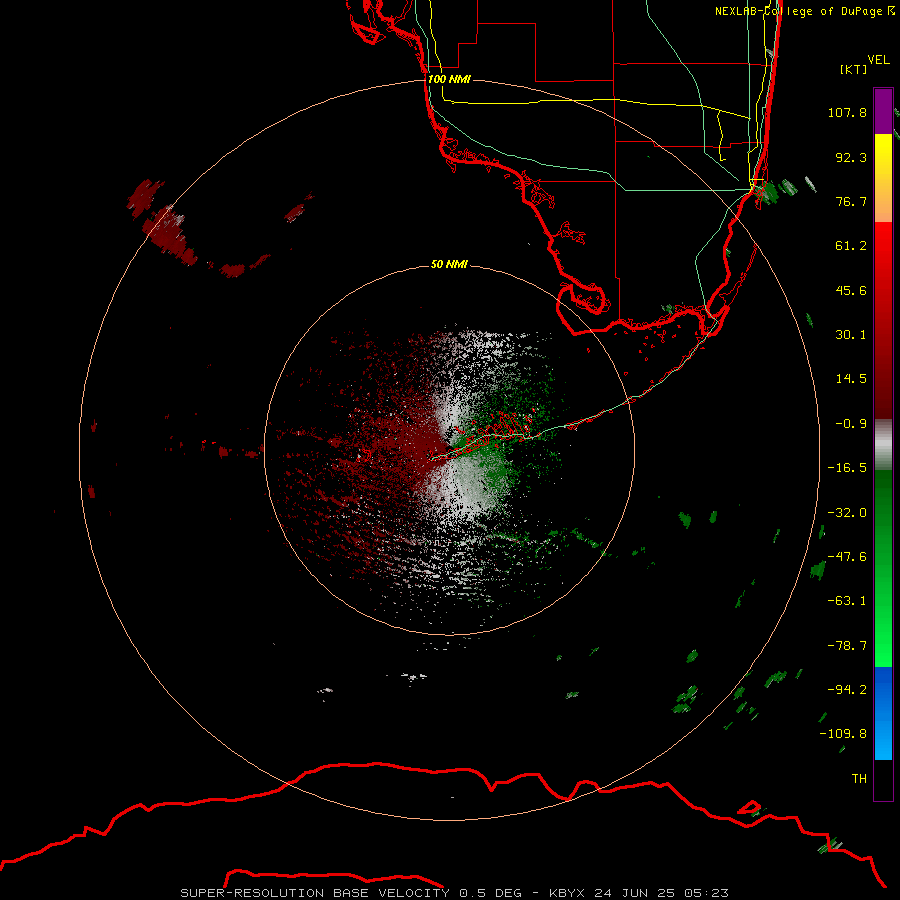Select the 30.1 legend value
The image size is (900, 900).
pos(851,335)
